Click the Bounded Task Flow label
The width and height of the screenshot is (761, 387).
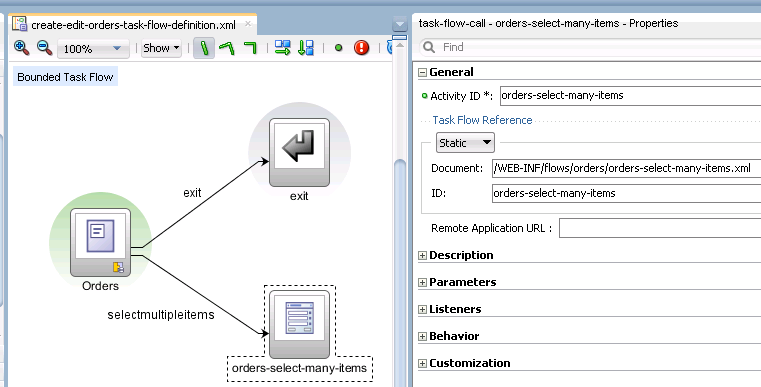coord(65,77)
